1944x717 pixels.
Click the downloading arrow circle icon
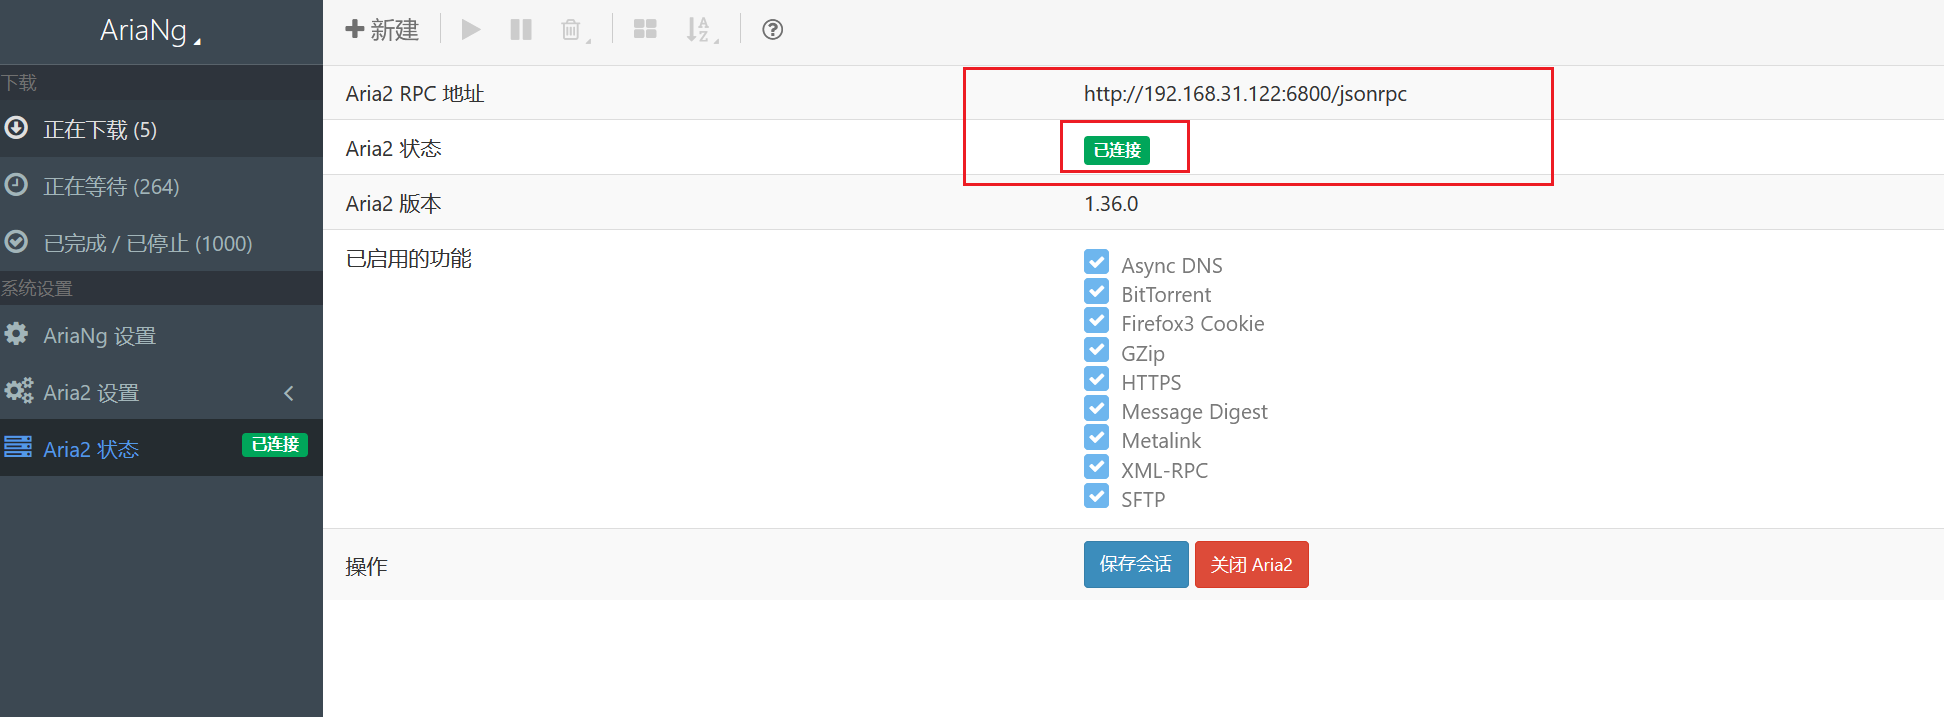pyautogui.click(x=16, y=127)
